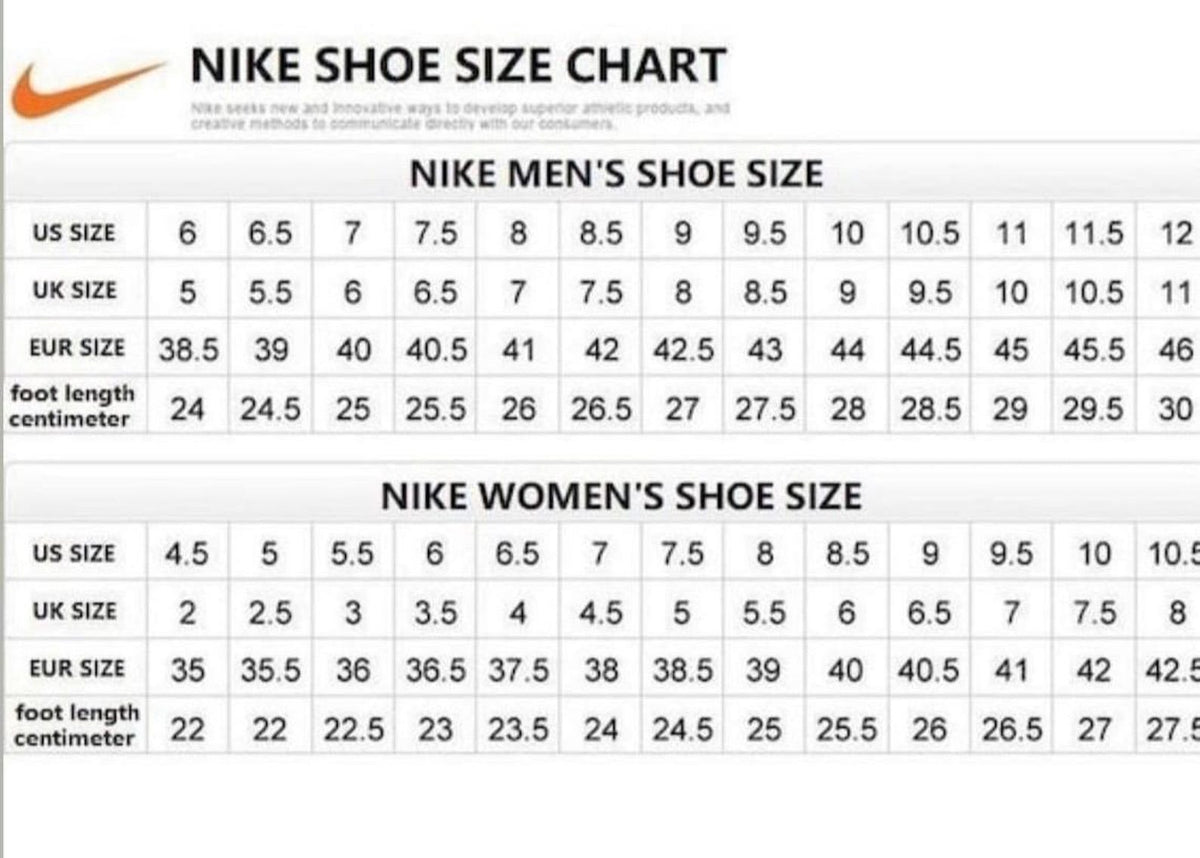Click the men's US SIZE row label
Viewport: 1200px width, 858px height.
[74, 233]
